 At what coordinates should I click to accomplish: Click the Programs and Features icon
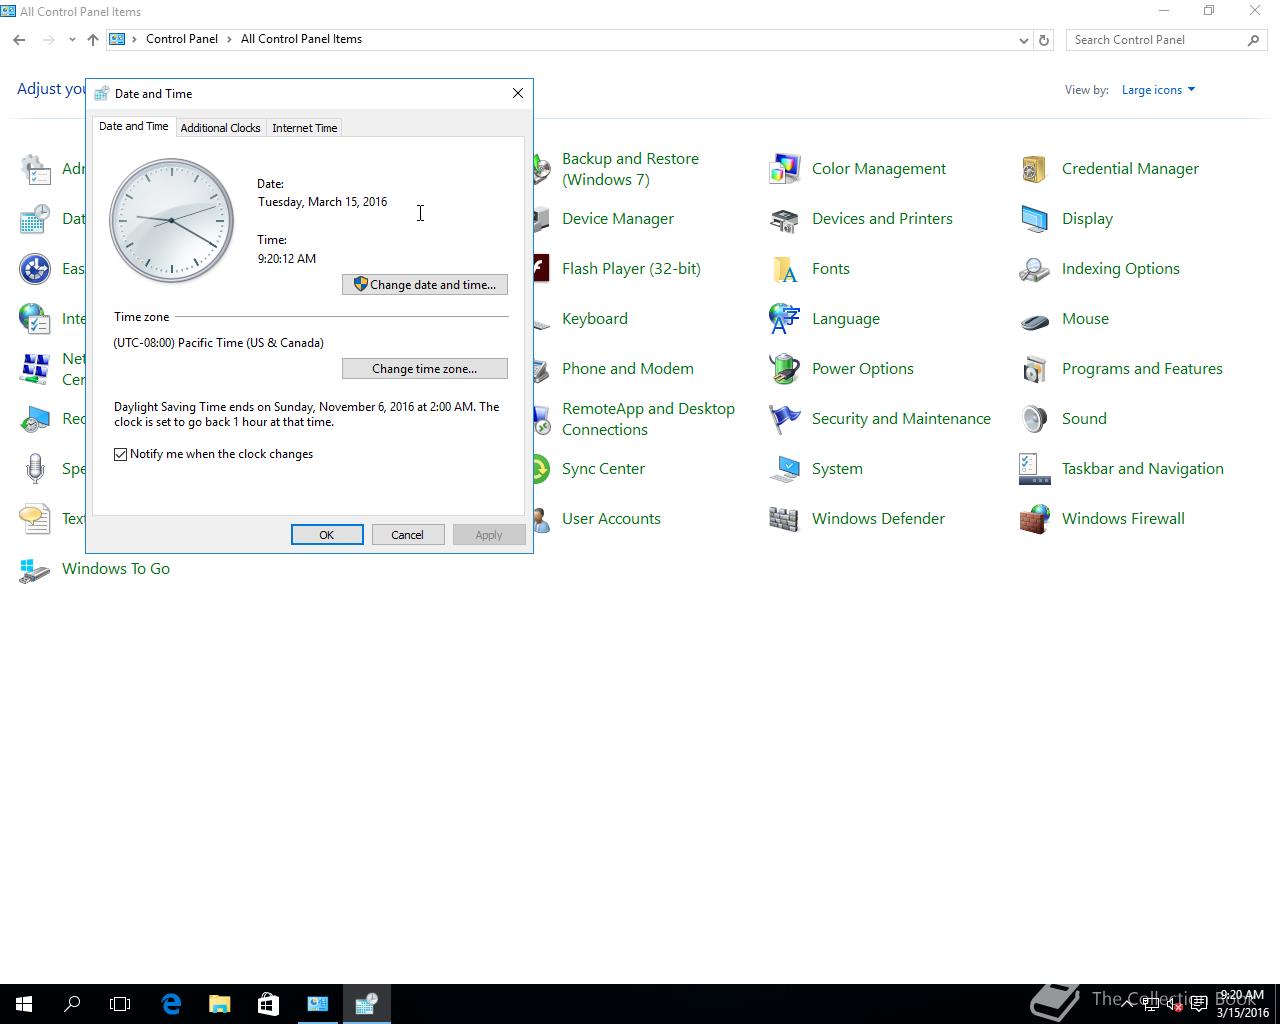1034,369
